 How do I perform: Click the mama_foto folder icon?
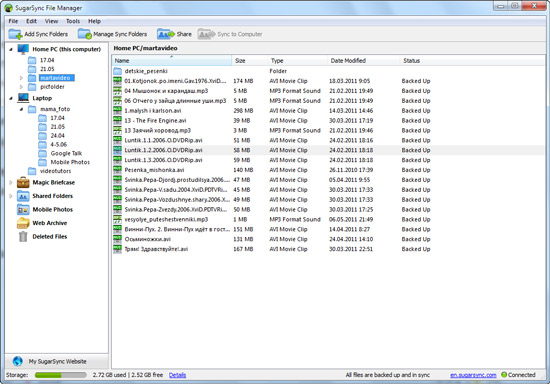[x=32, y=109]
